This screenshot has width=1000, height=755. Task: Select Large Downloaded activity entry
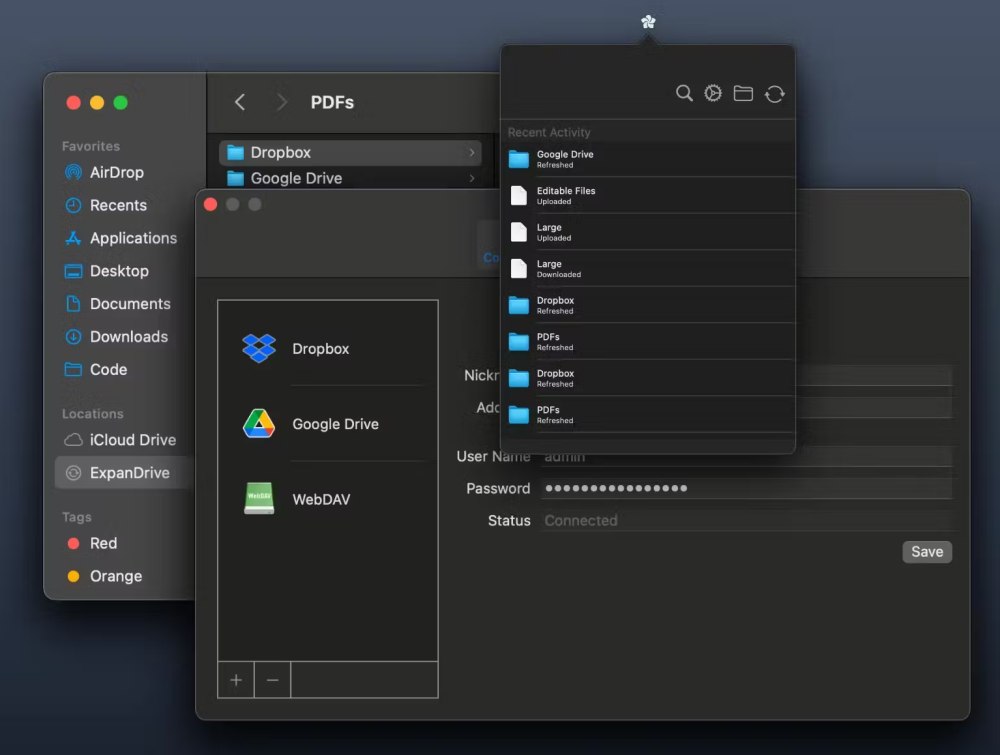pos(648,268)
